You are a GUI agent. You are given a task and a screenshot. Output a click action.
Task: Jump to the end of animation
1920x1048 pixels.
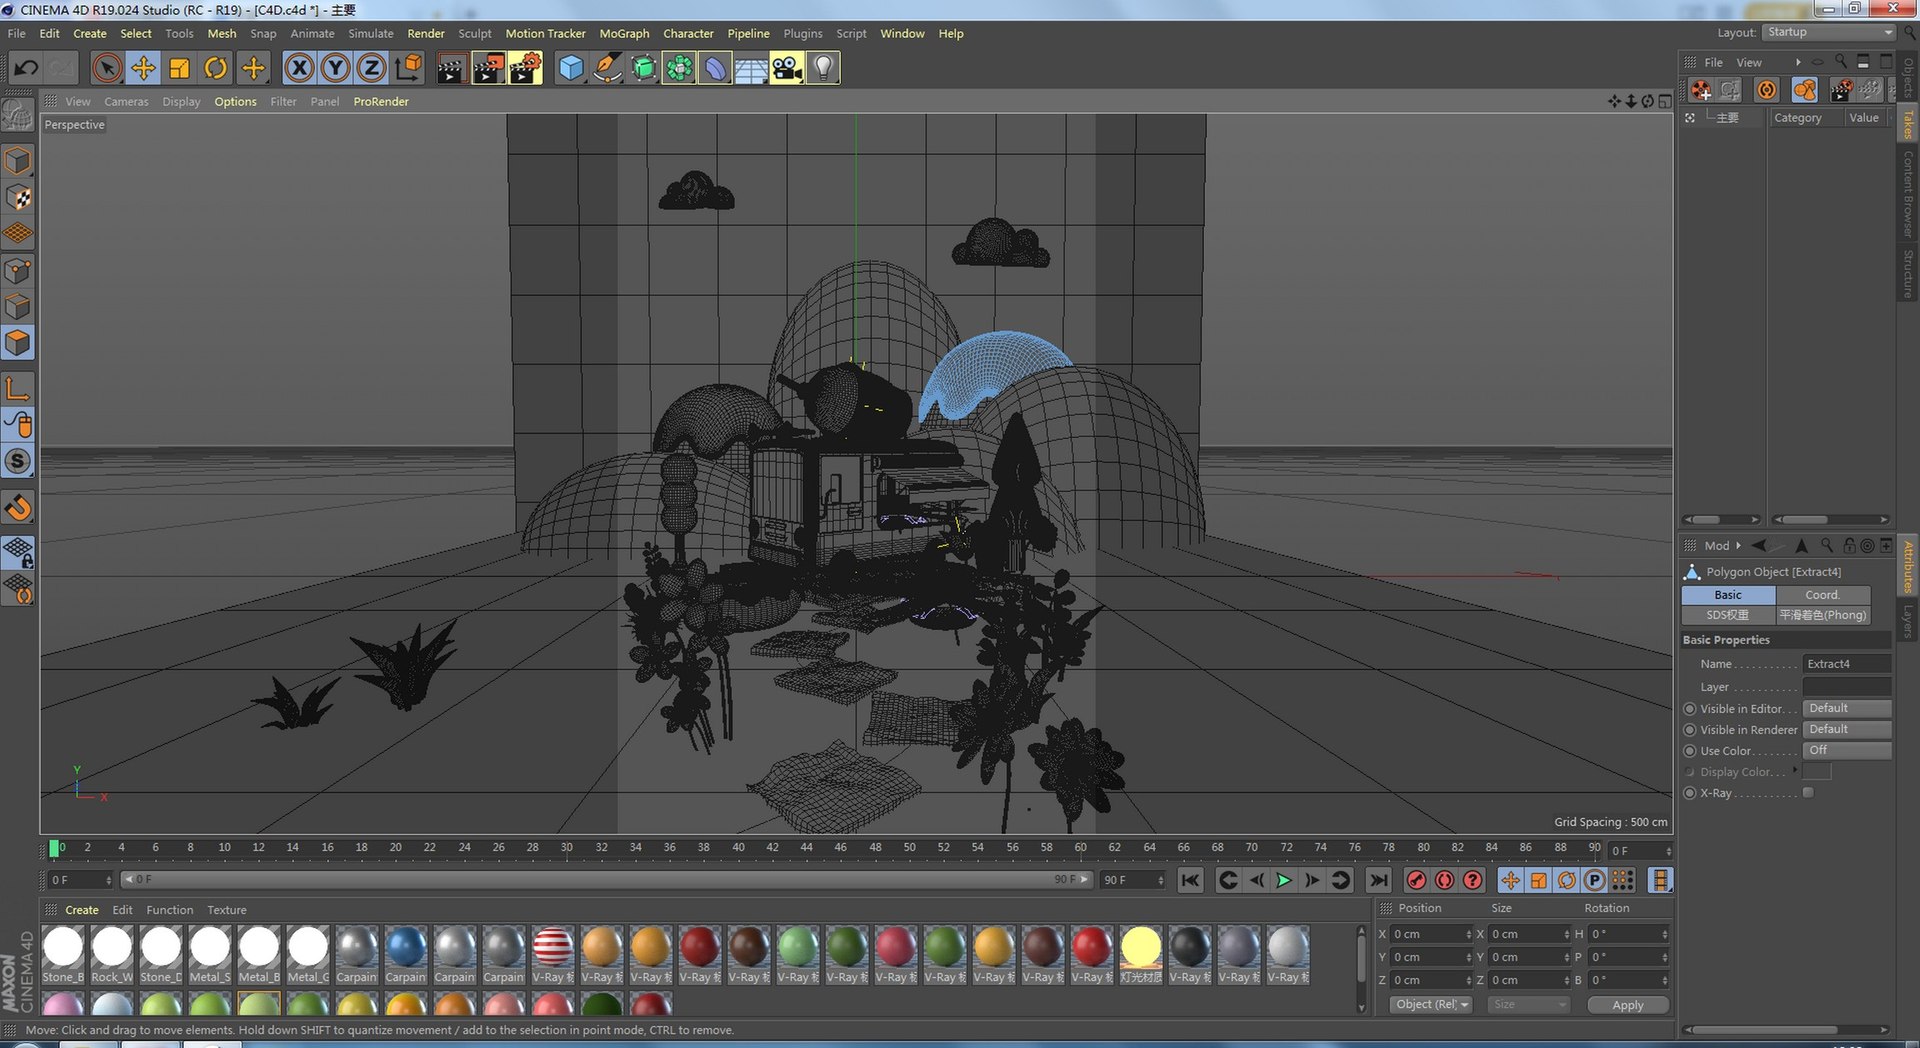(1378, 880)
